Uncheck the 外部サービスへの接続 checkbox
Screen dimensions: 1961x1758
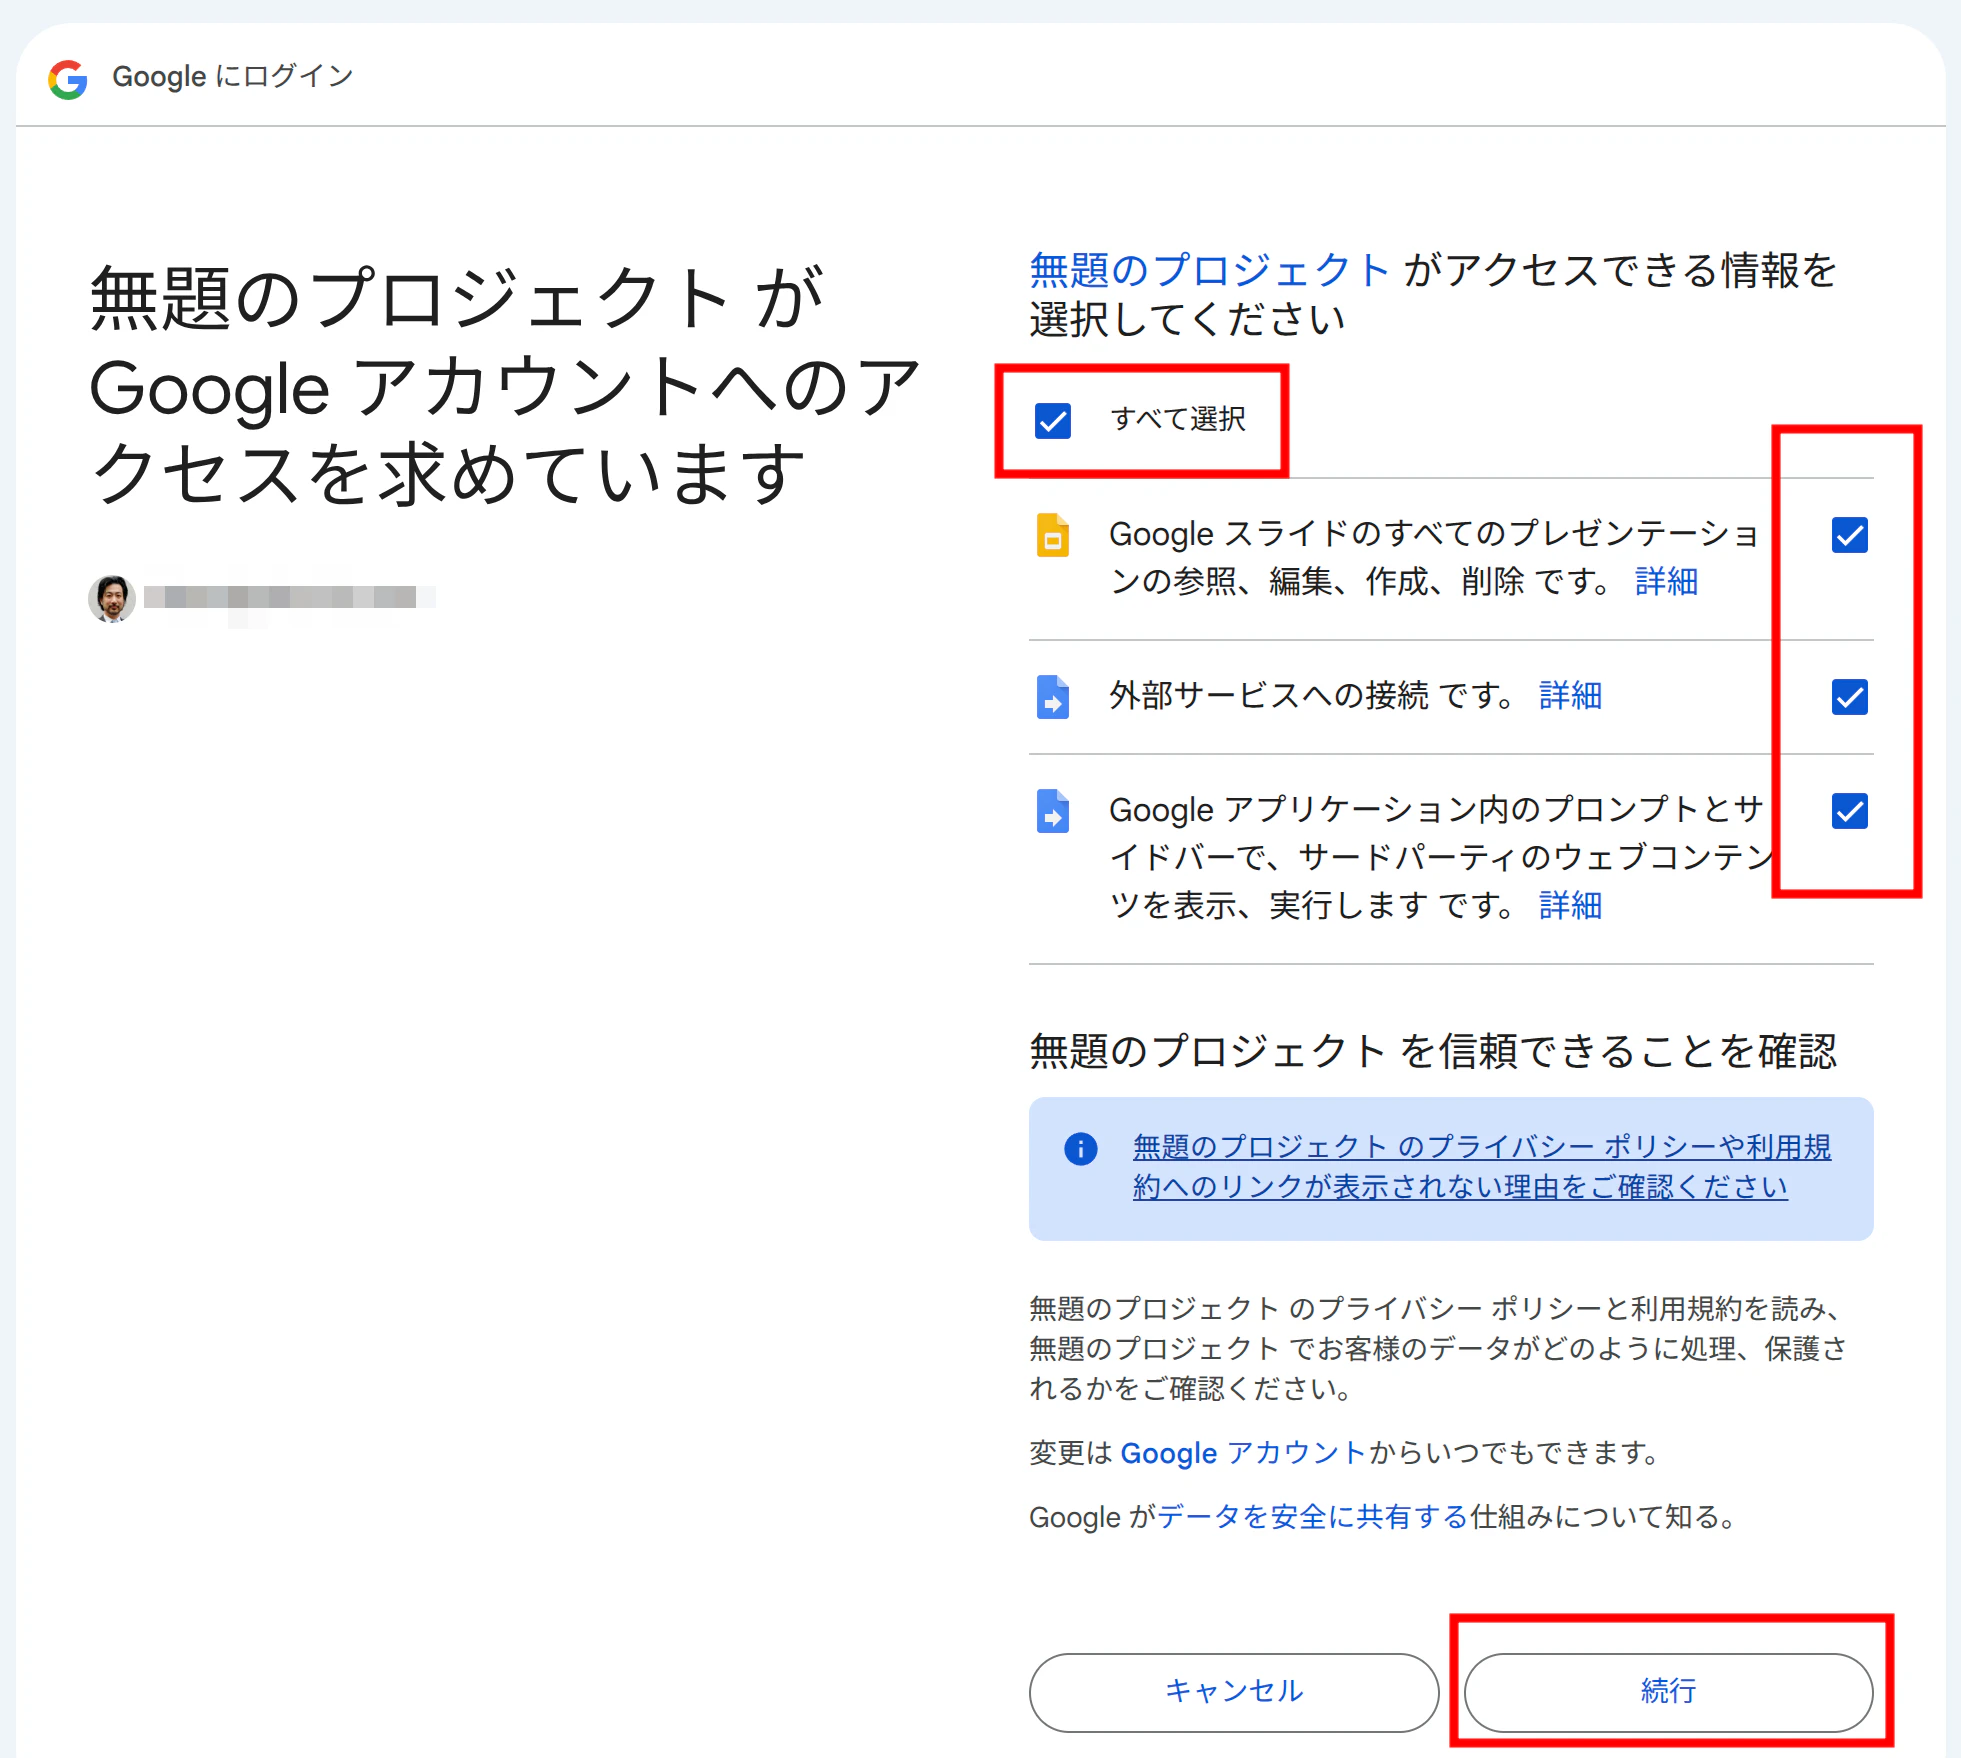click(x=1849, y=697)
